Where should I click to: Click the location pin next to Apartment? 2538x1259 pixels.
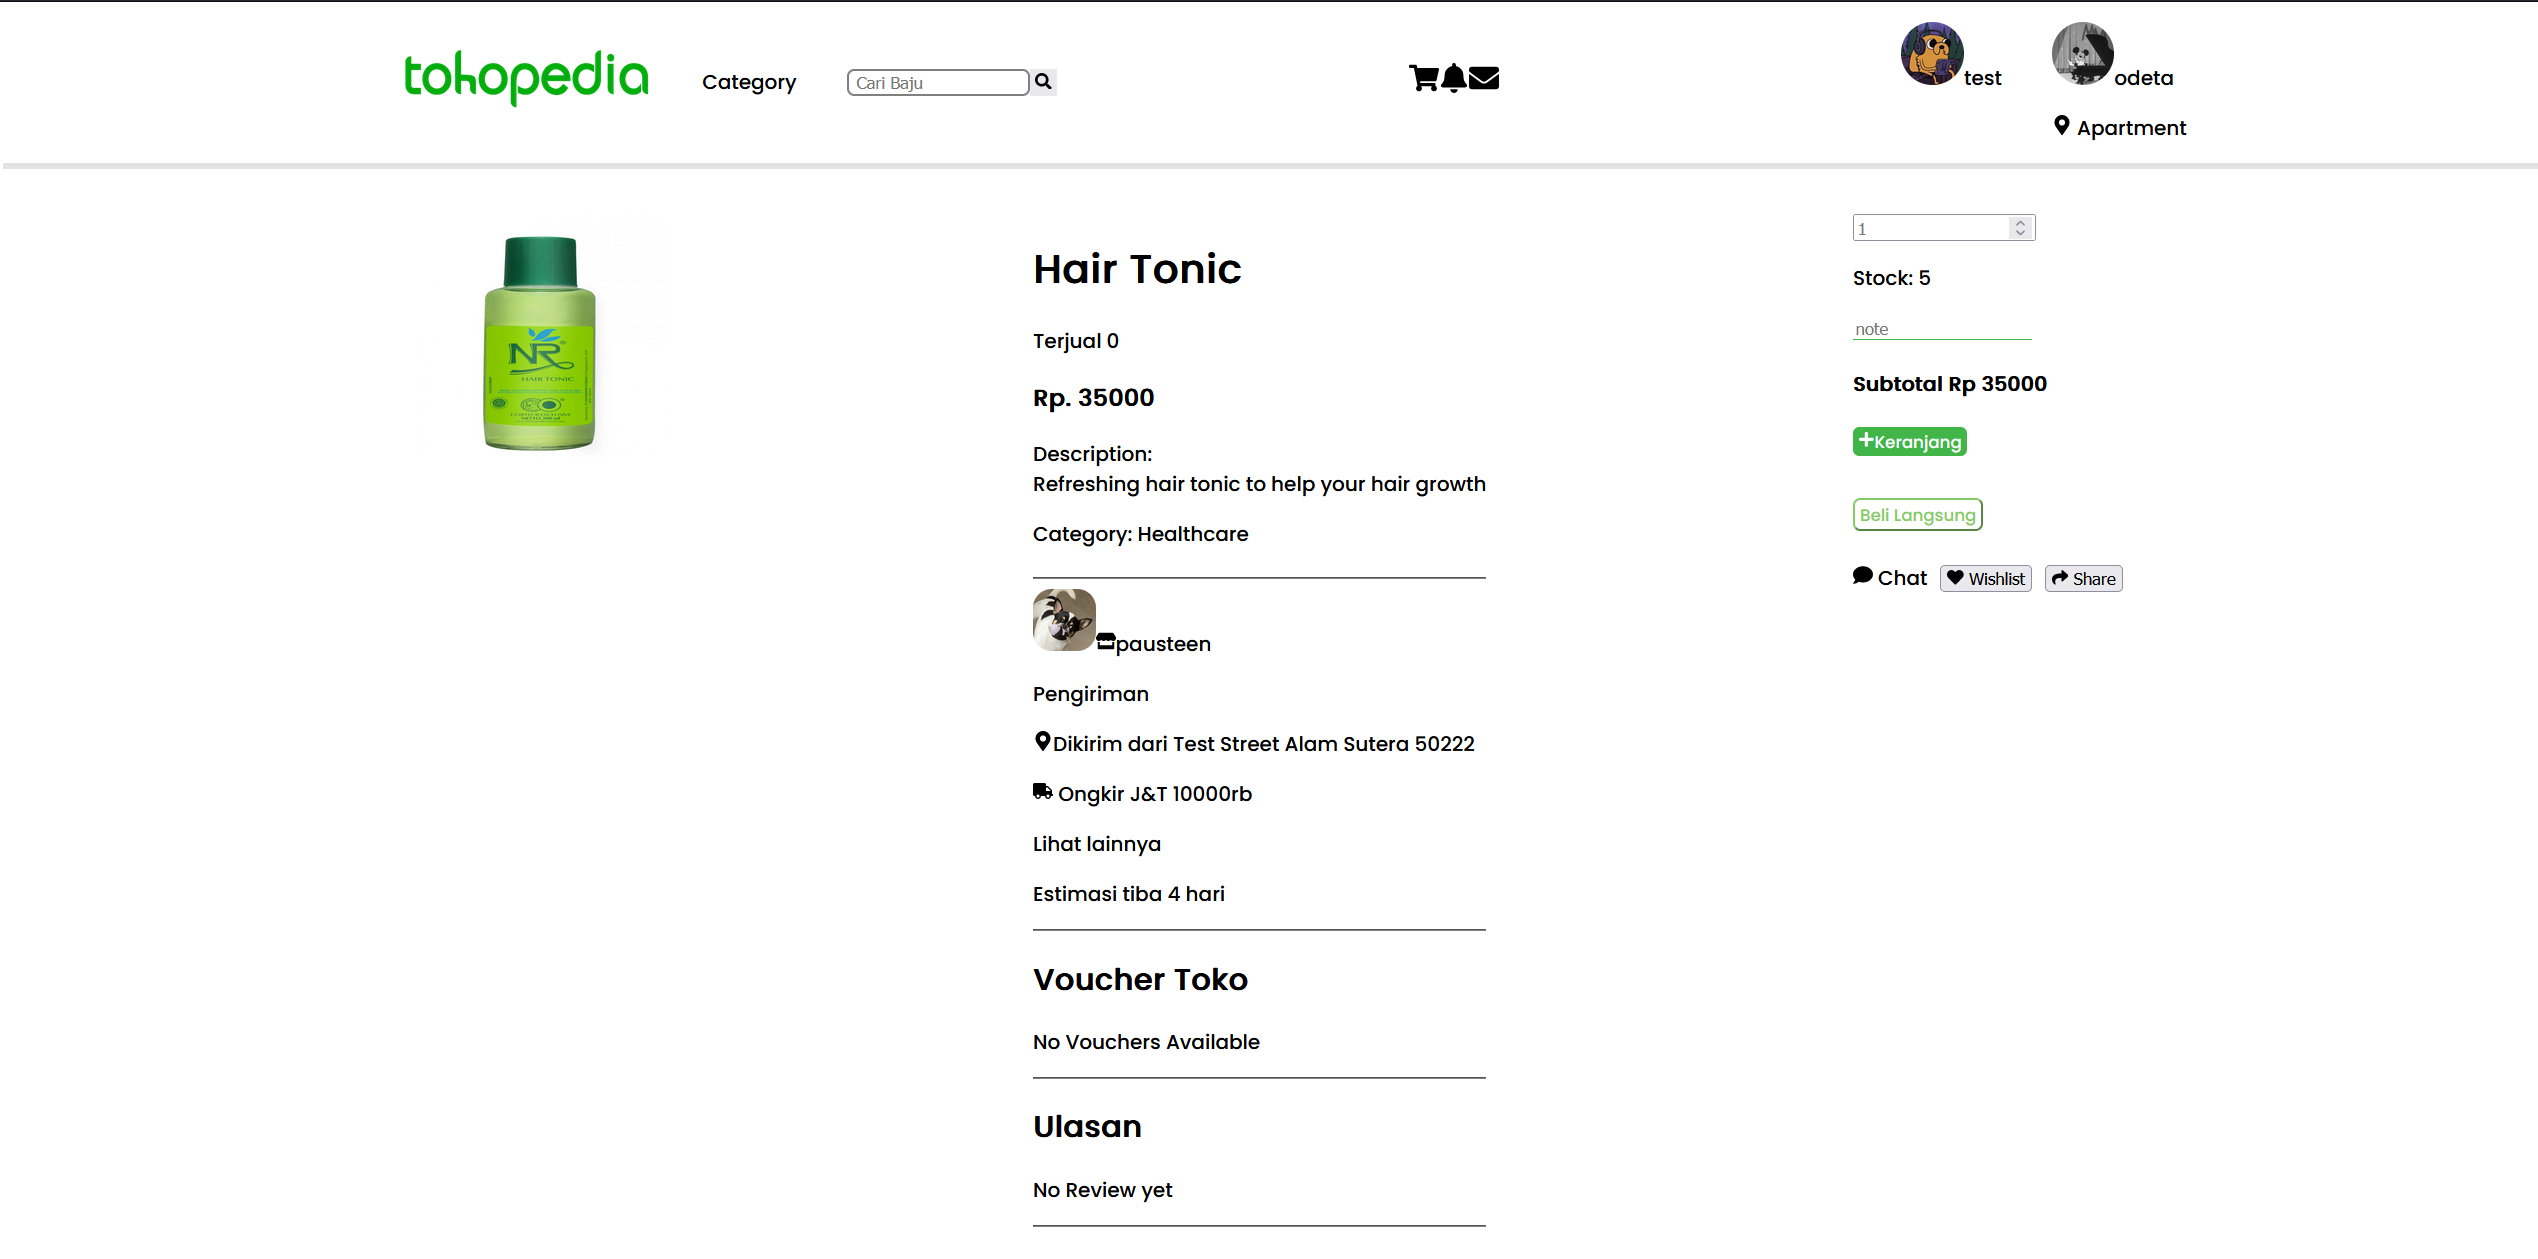tap(2061, 125)
